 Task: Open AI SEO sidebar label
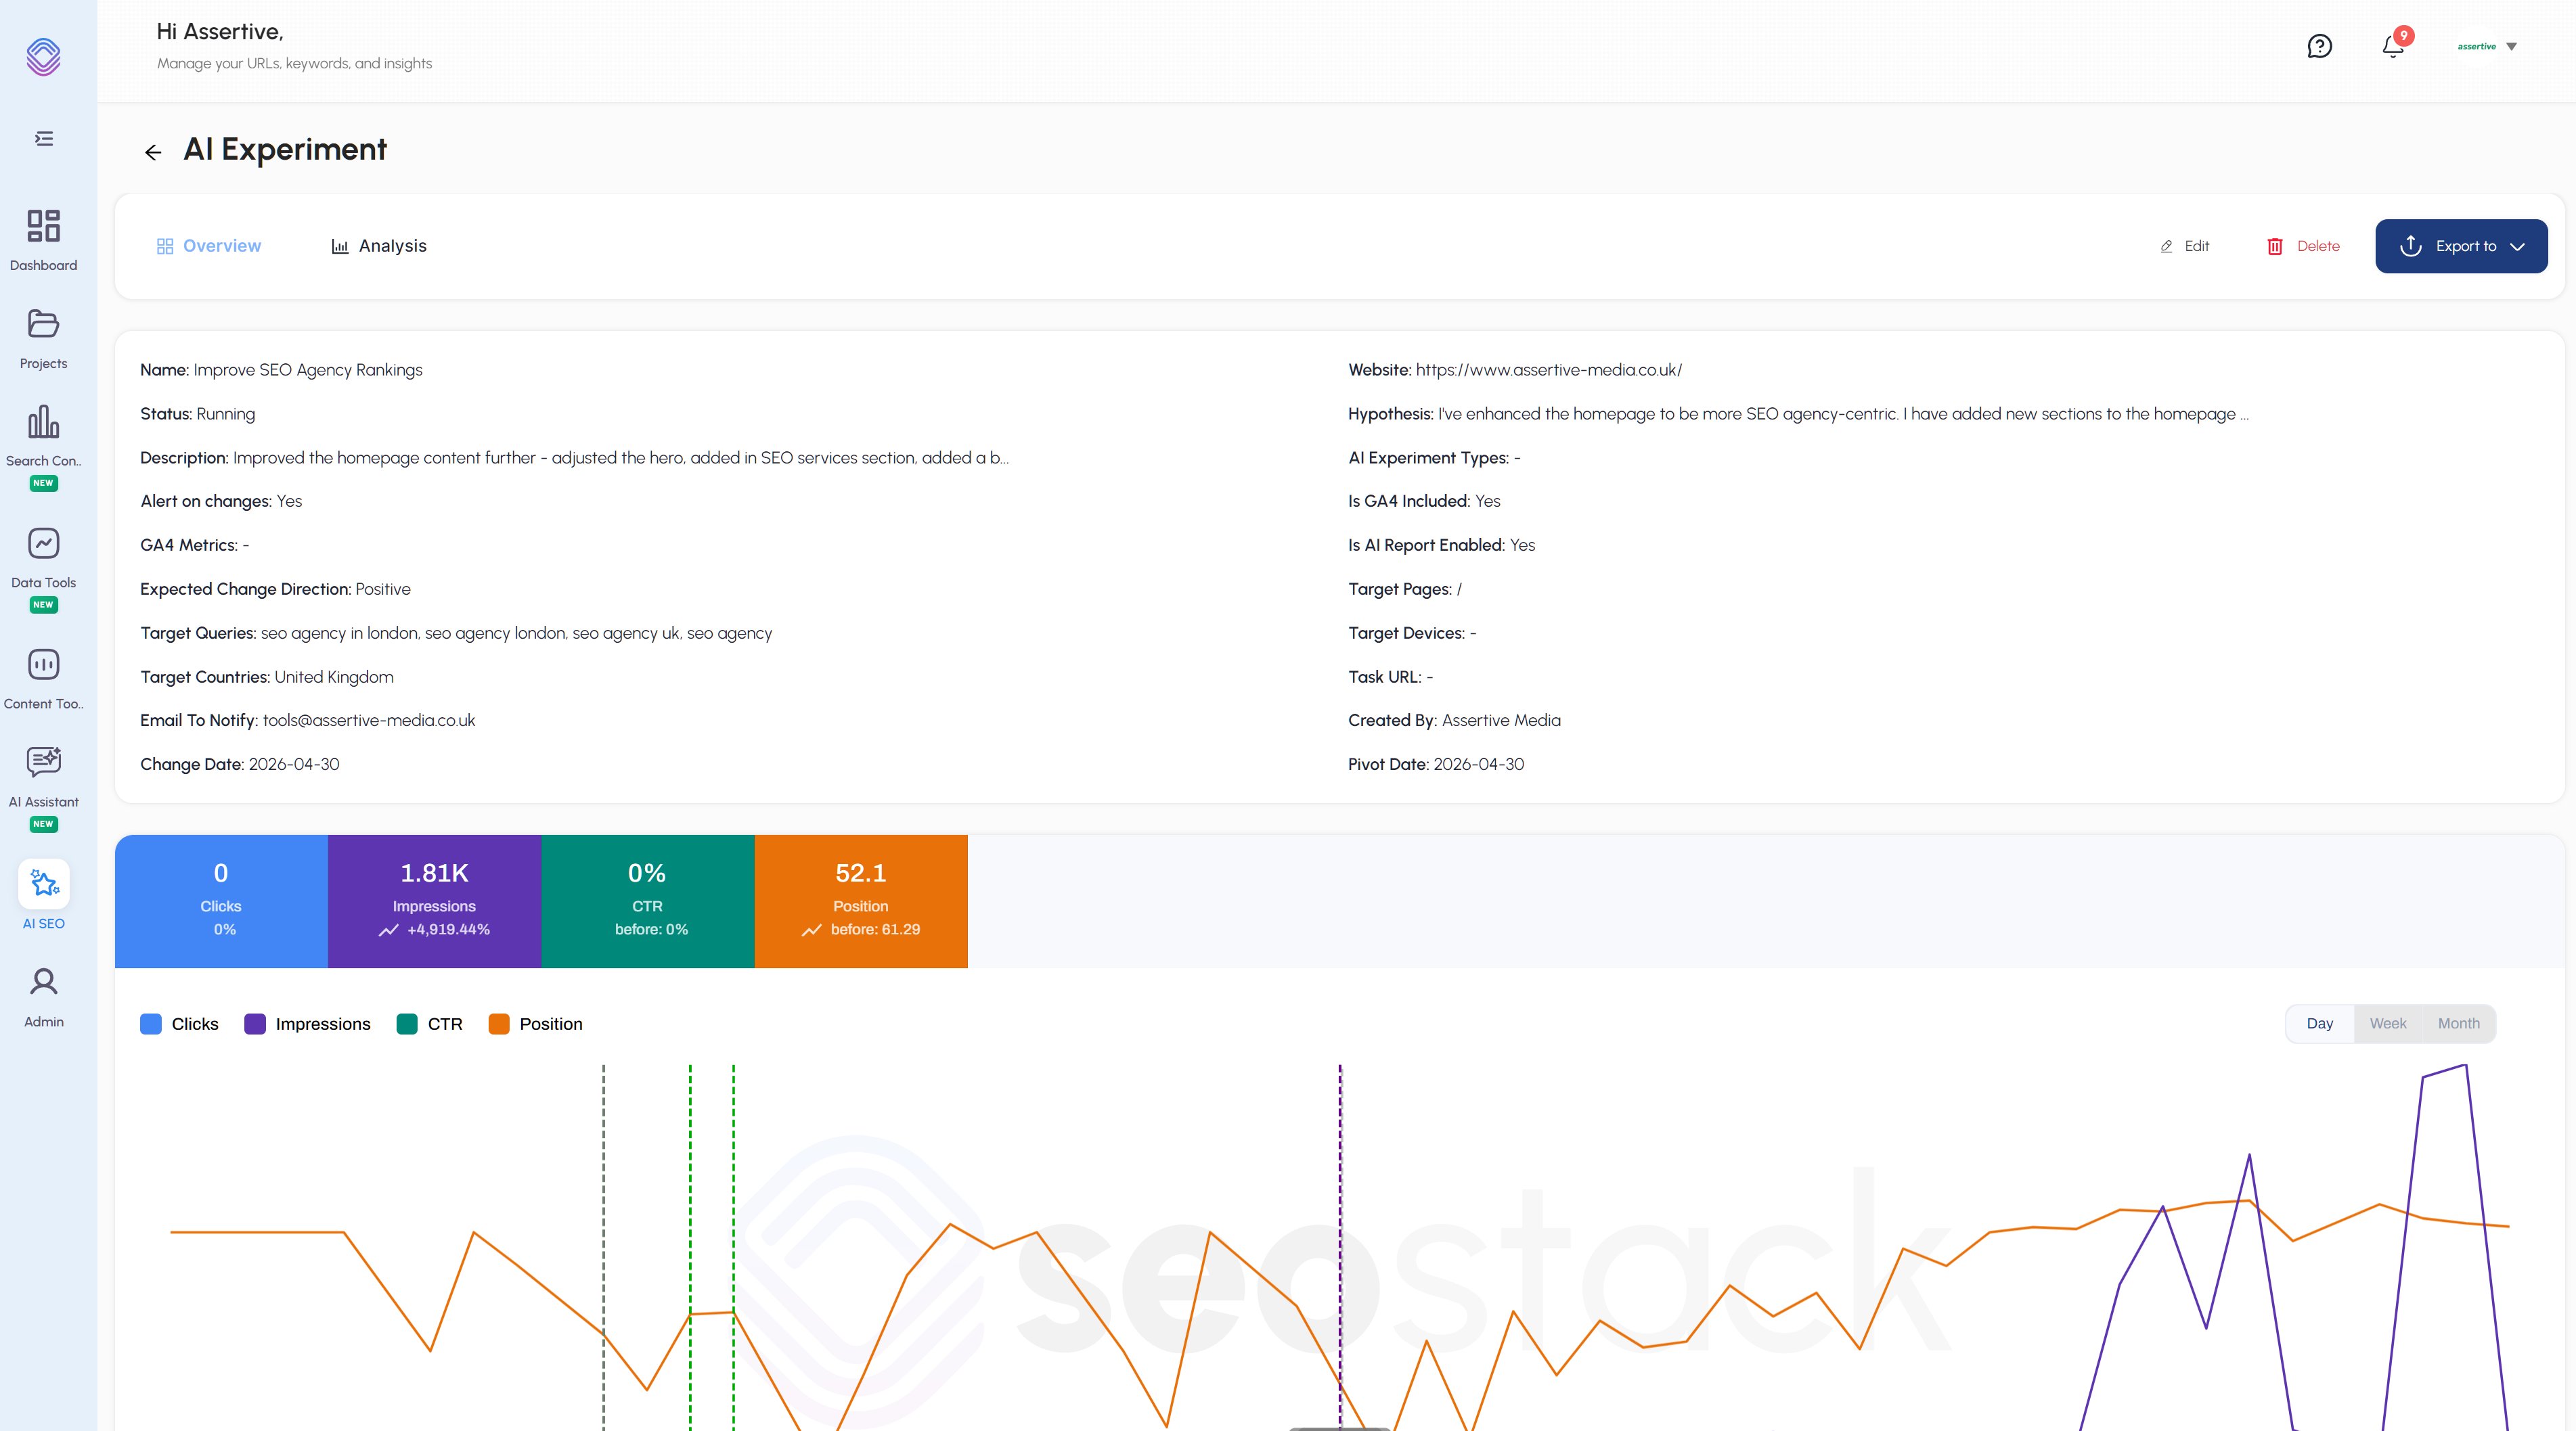[x=43, y=923]
